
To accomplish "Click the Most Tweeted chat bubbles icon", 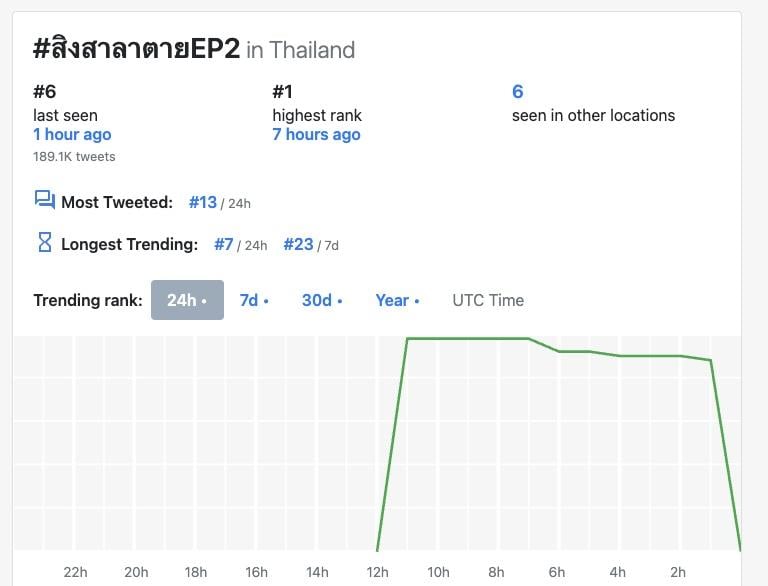I will click(44, 201).
